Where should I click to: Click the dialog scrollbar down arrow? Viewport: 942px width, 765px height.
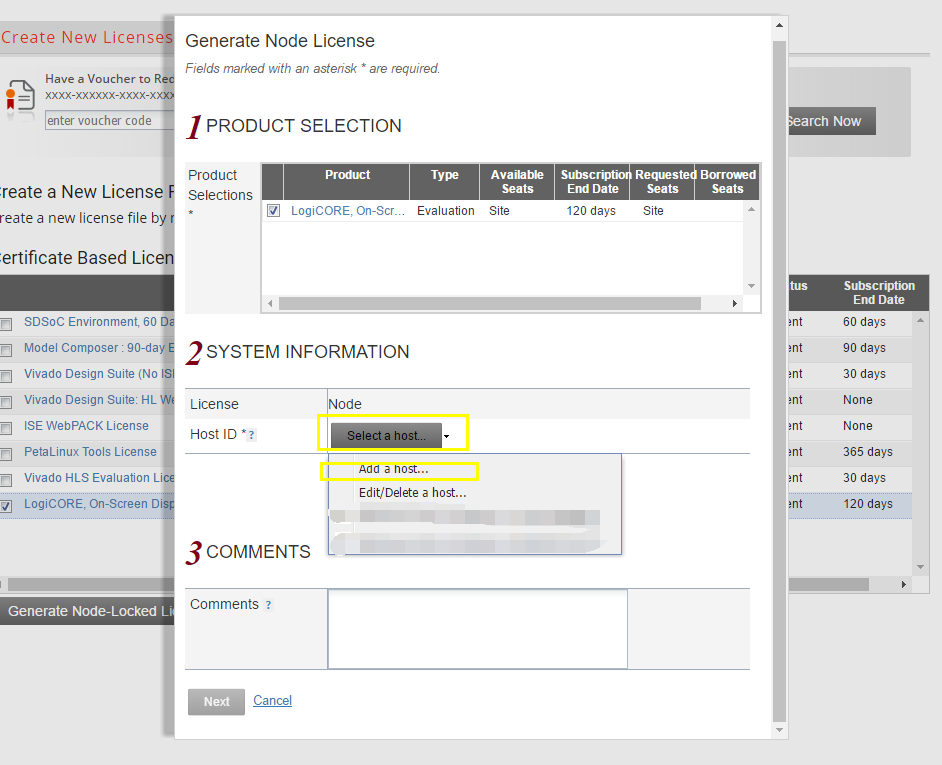click(779, 730)
